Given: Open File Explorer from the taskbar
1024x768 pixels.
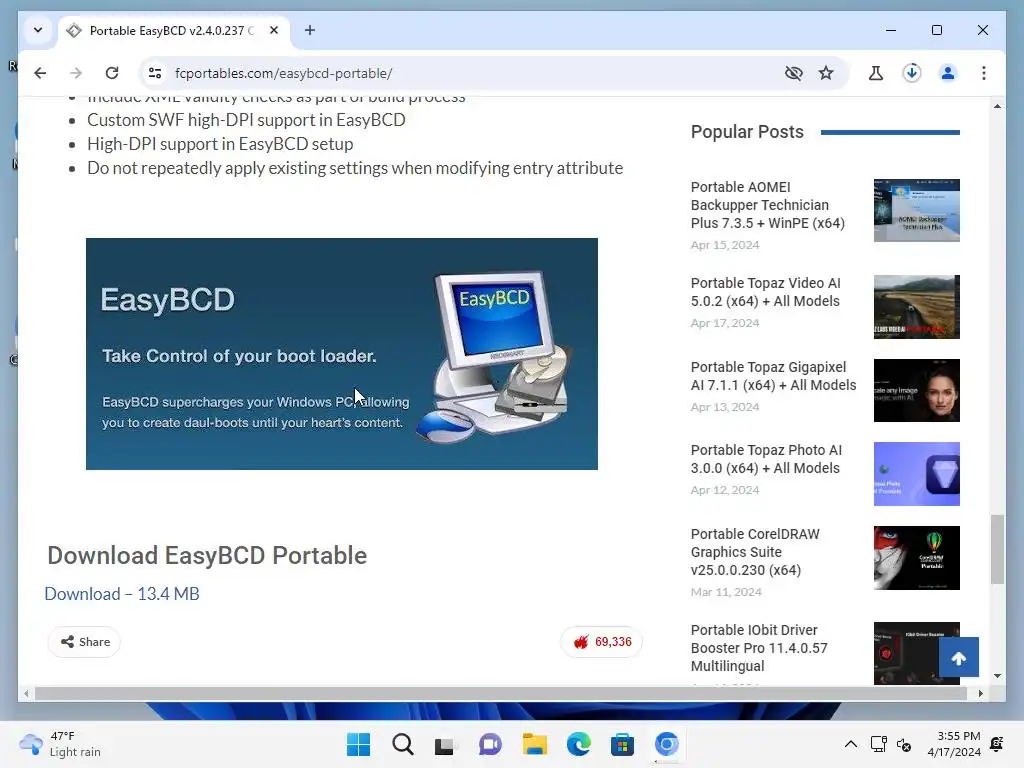Looking at the screenshot, I should point(535,744).
